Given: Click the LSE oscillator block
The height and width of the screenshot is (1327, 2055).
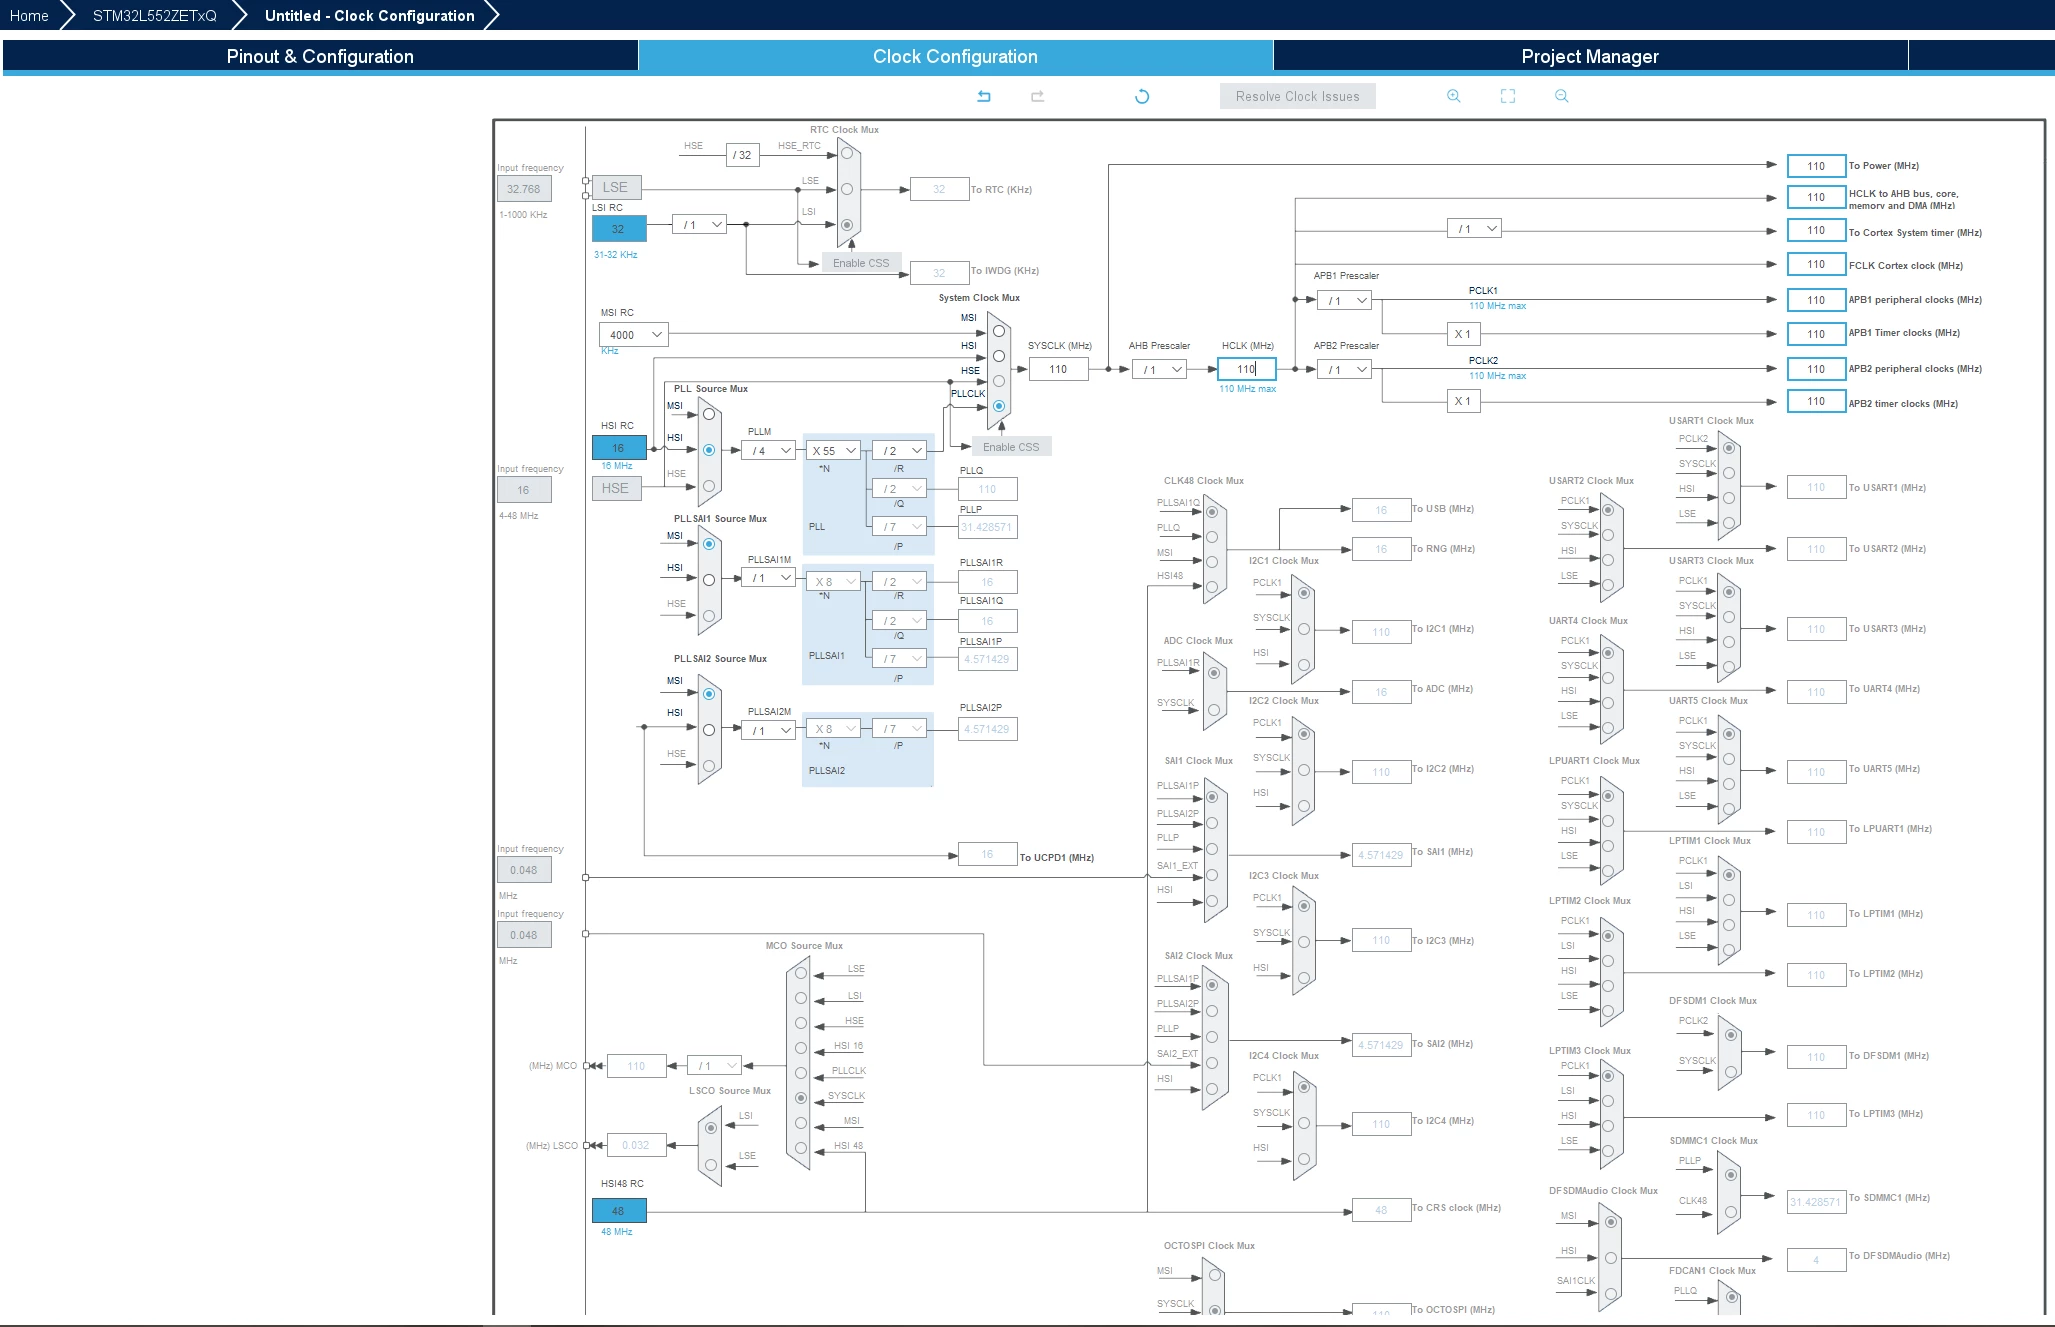Looking at the screenshot, I should pyautogui.click(x=616, y=187).
